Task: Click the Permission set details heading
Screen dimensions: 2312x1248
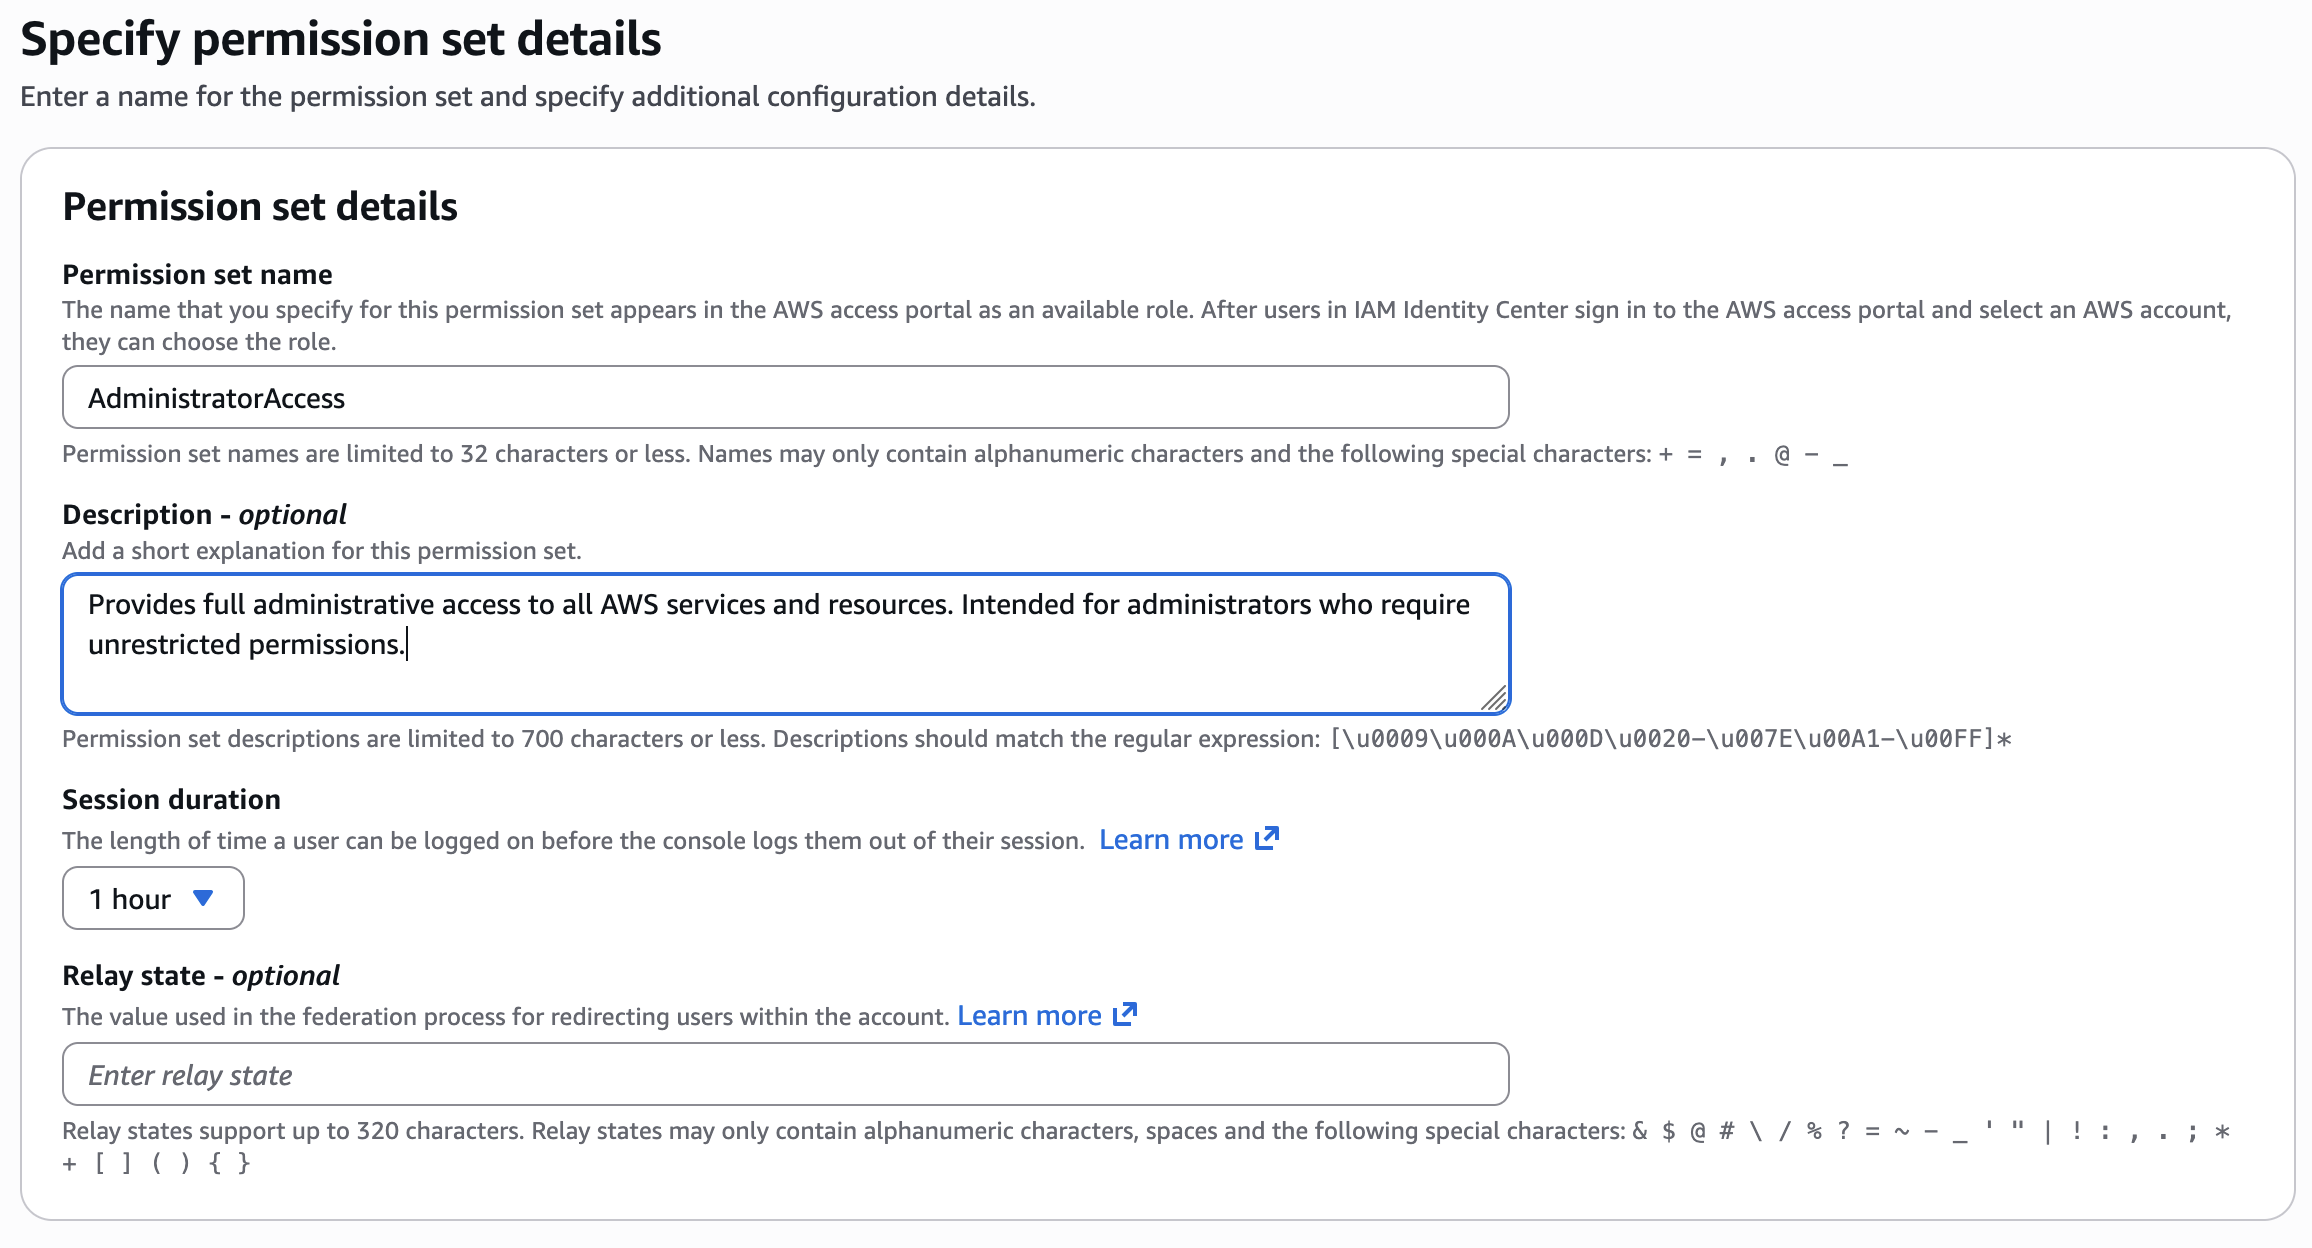Action: tap(260, 206)
